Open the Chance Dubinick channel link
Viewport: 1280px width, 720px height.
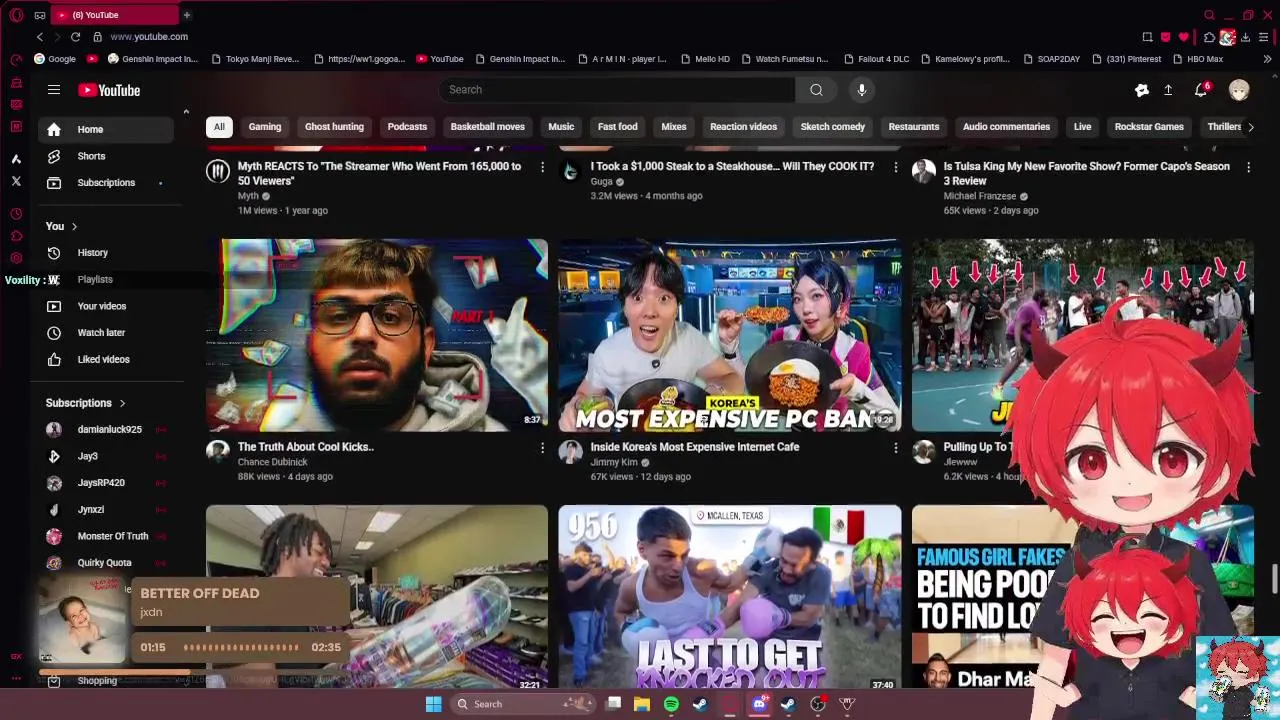pyautogui.click(x=272, y=462)
